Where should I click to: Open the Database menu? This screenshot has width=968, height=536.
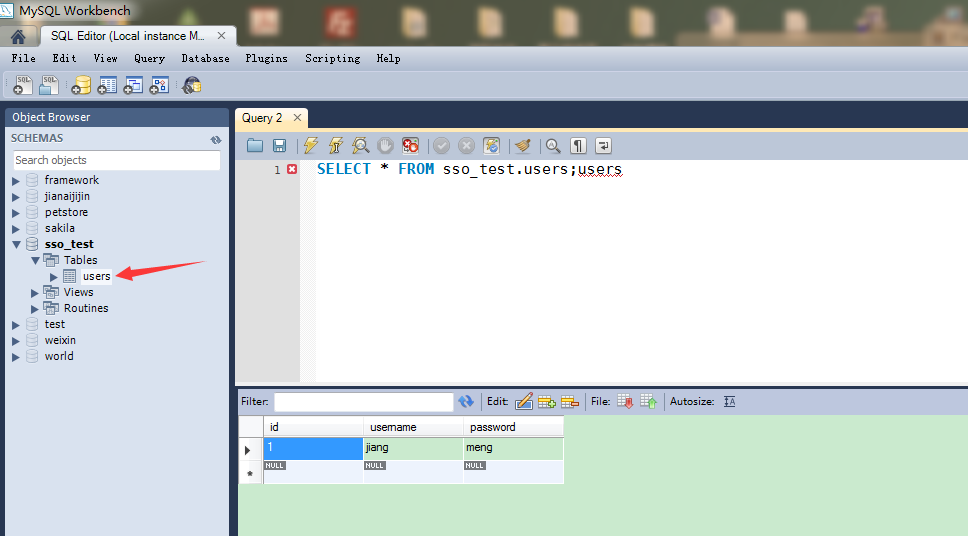(206, 59)
